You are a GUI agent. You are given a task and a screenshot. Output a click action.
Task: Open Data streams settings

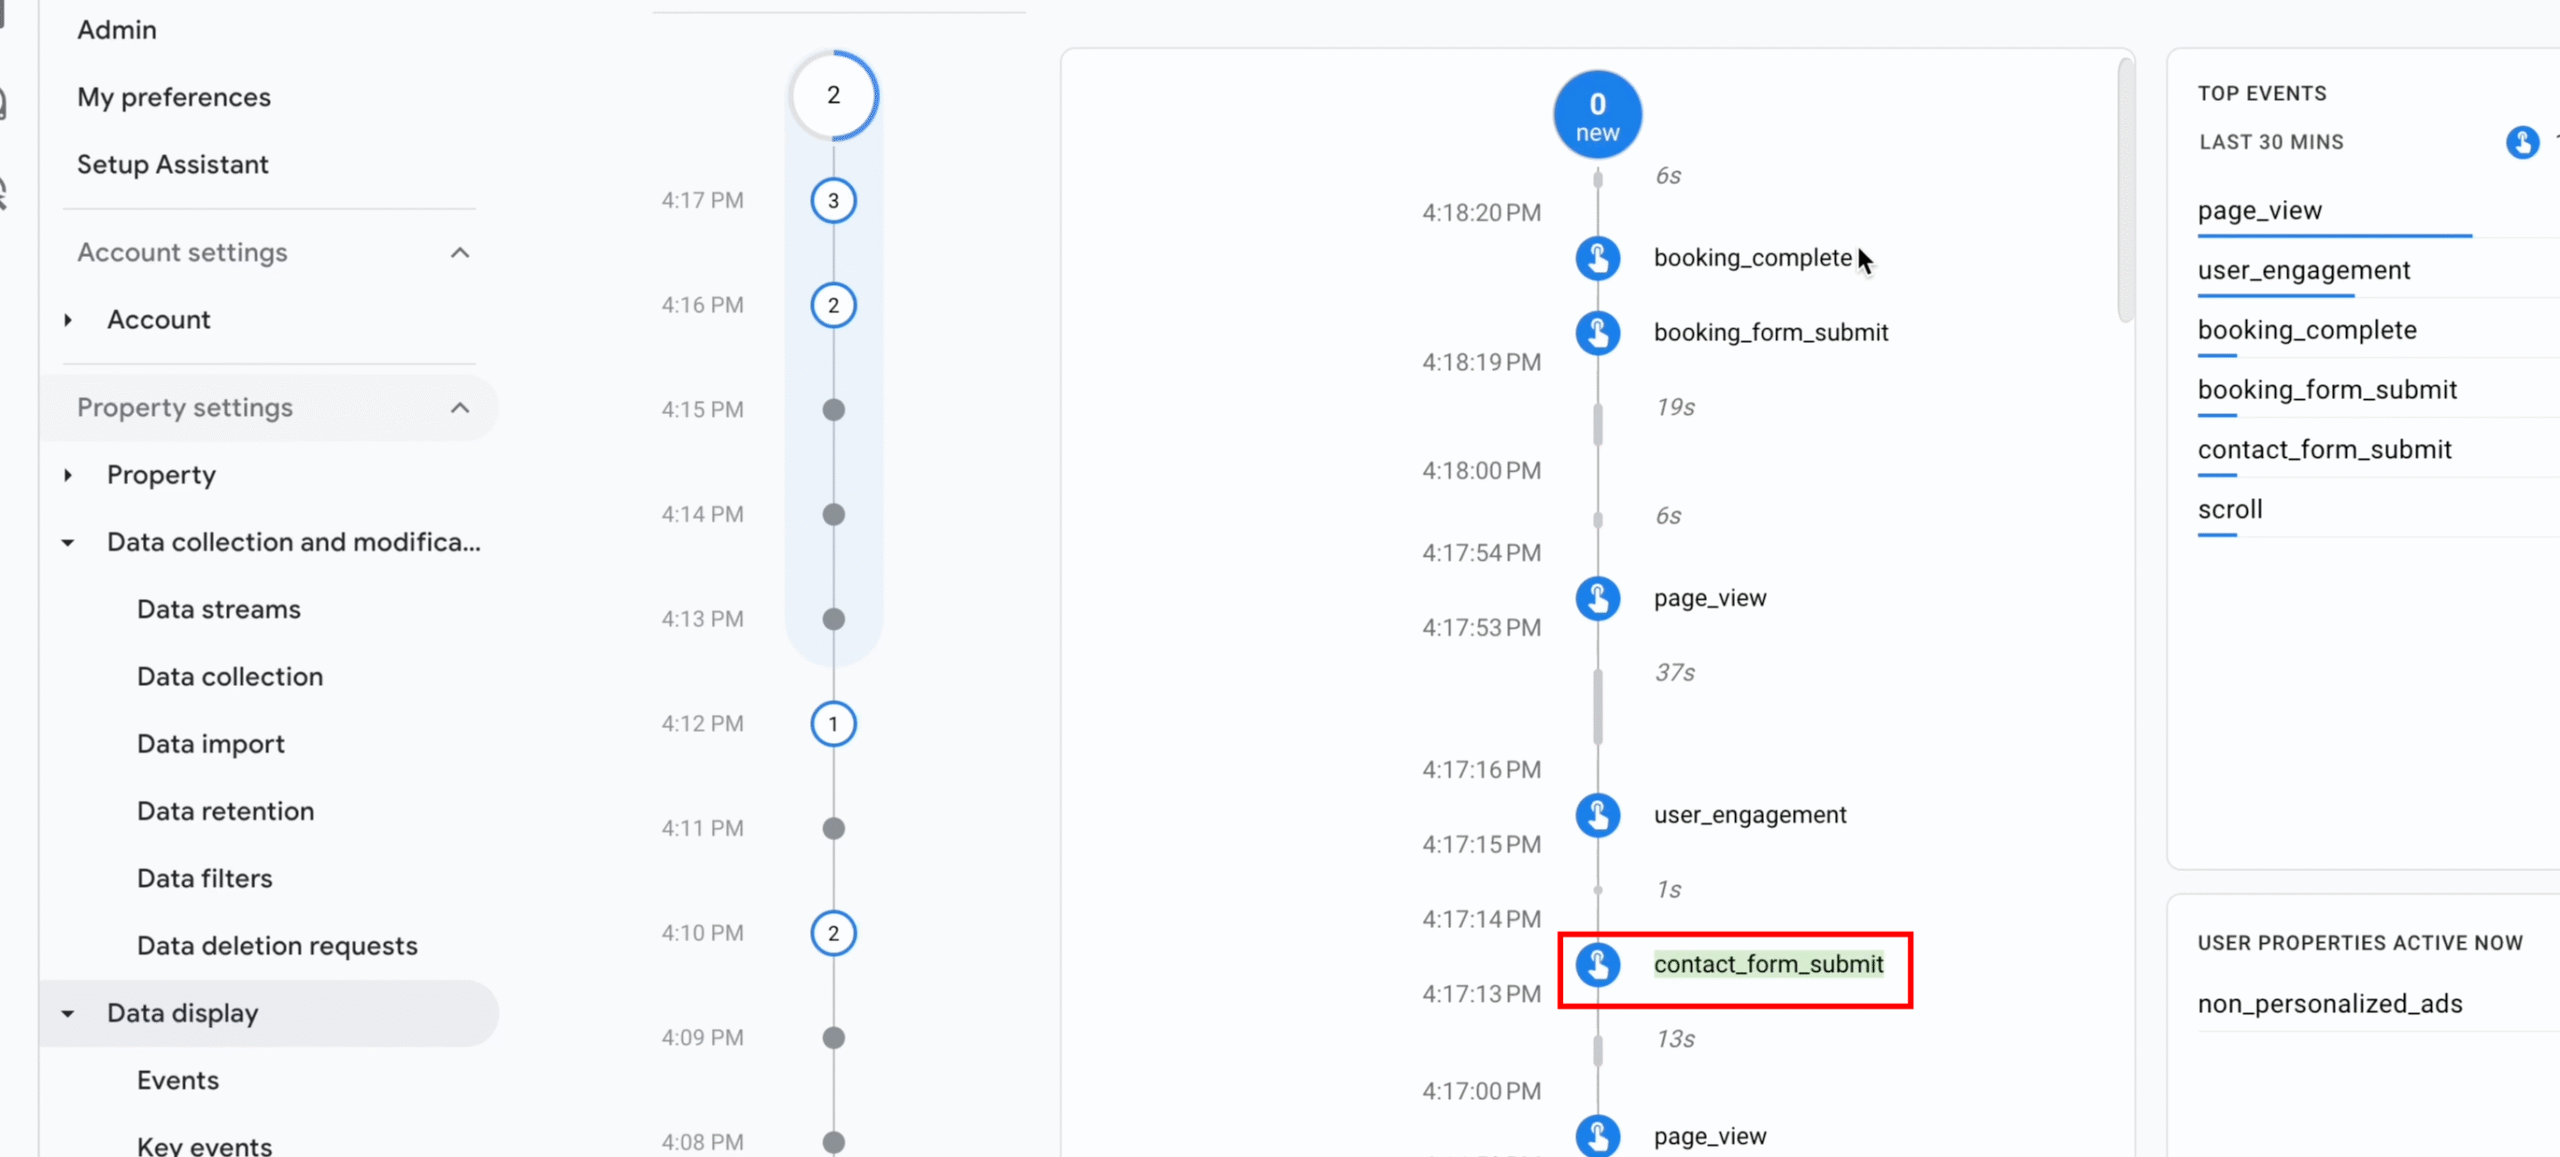tap(218, 610)
